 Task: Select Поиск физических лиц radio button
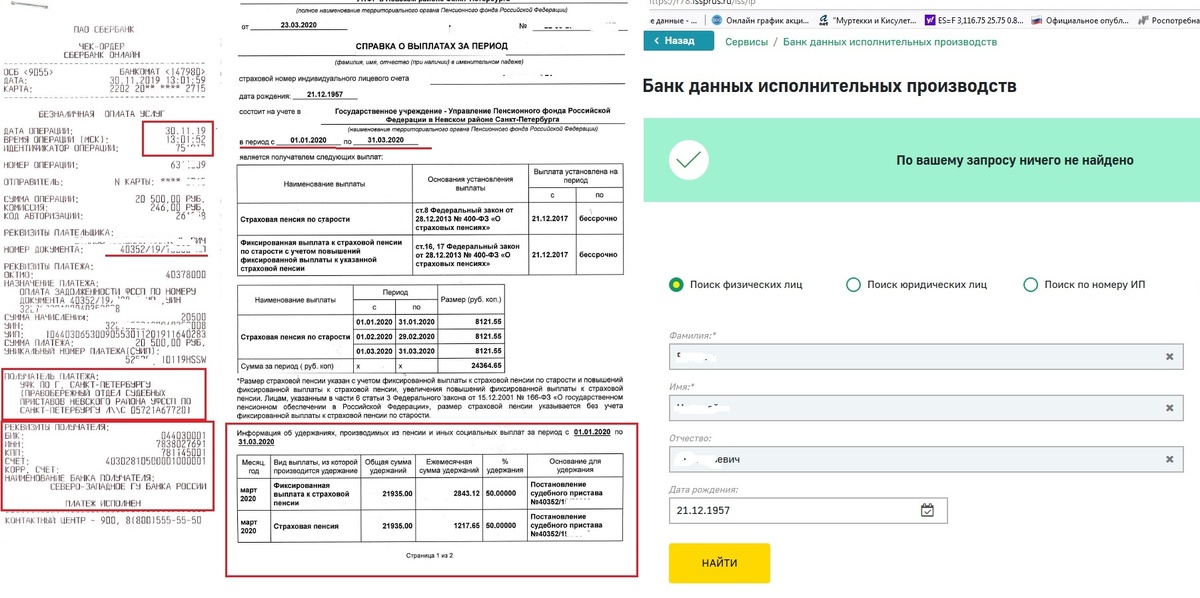[677, 285]
